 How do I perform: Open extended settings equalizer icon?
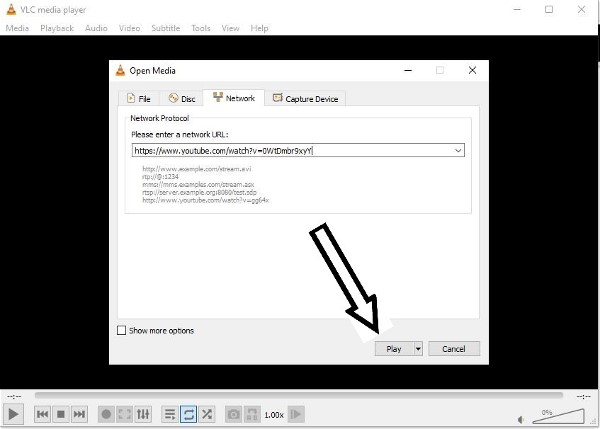click(143, 414)
